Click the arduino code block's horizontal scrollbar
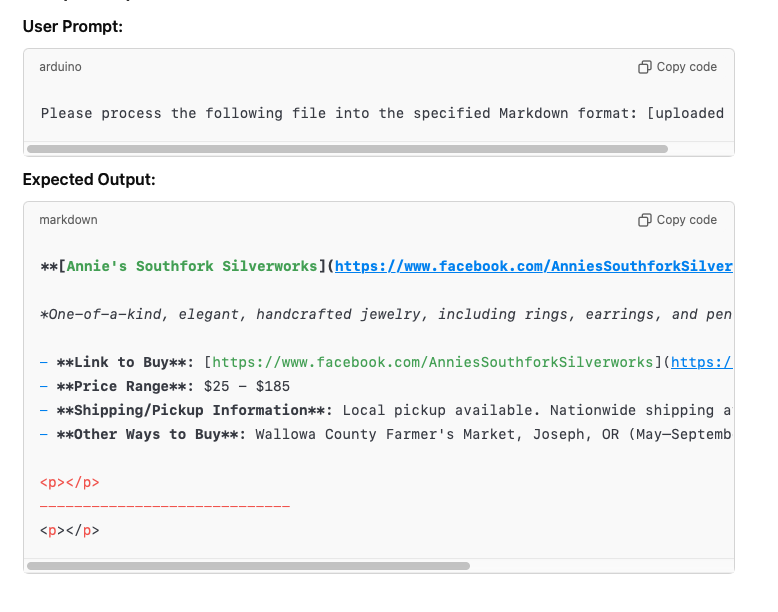This screenshot has width=778, height=612. [x=347, y=149]
